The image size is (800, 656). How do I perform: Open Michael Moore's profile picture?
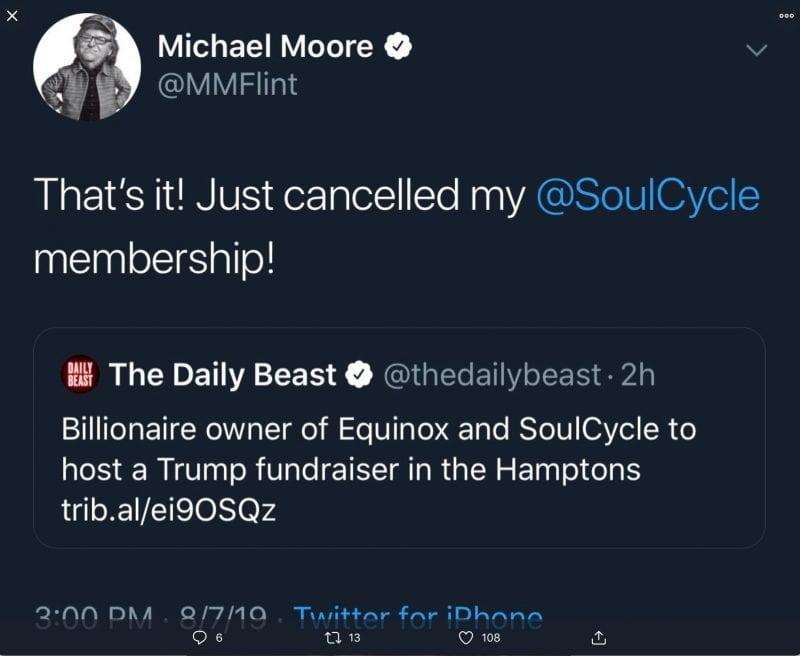(87, 67)
